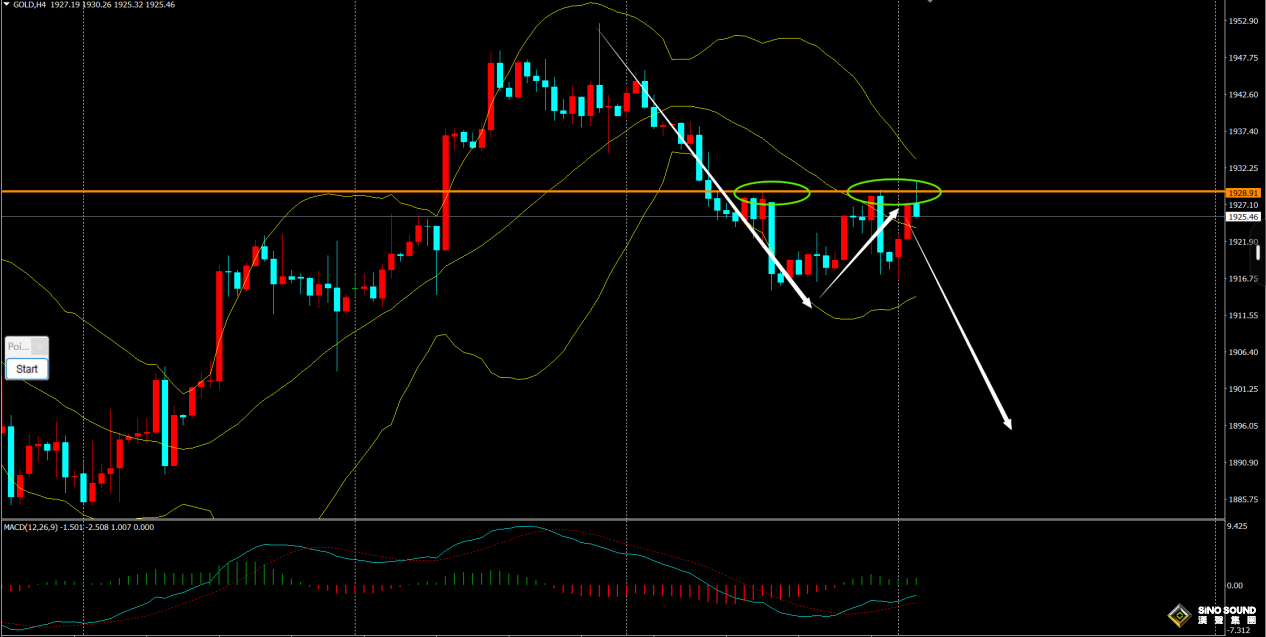This screenshot has width=1266, height=637.
Task: Select the right green ellipse on chart
Action: point(894,180)
